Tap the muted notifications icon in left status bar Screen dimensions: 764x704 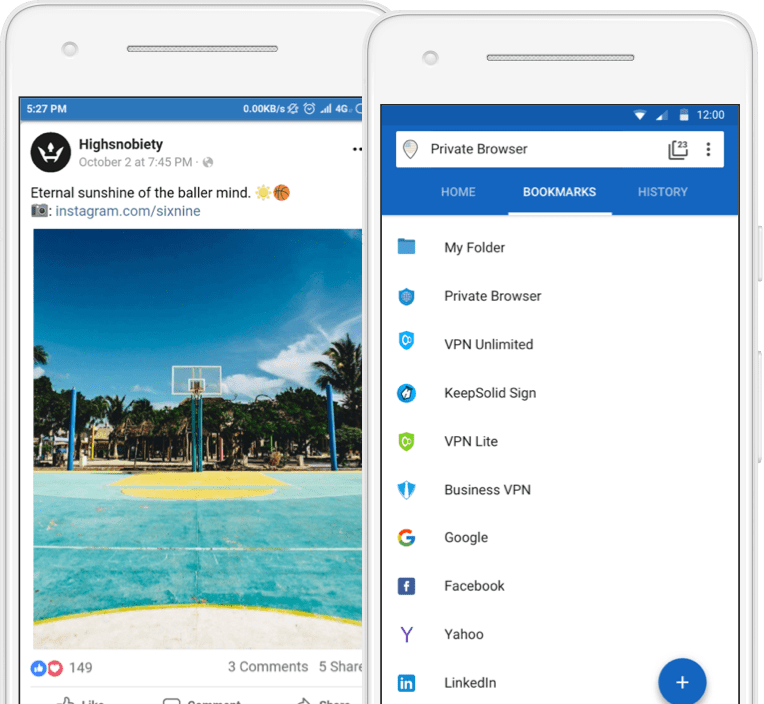tap(292, 109)
